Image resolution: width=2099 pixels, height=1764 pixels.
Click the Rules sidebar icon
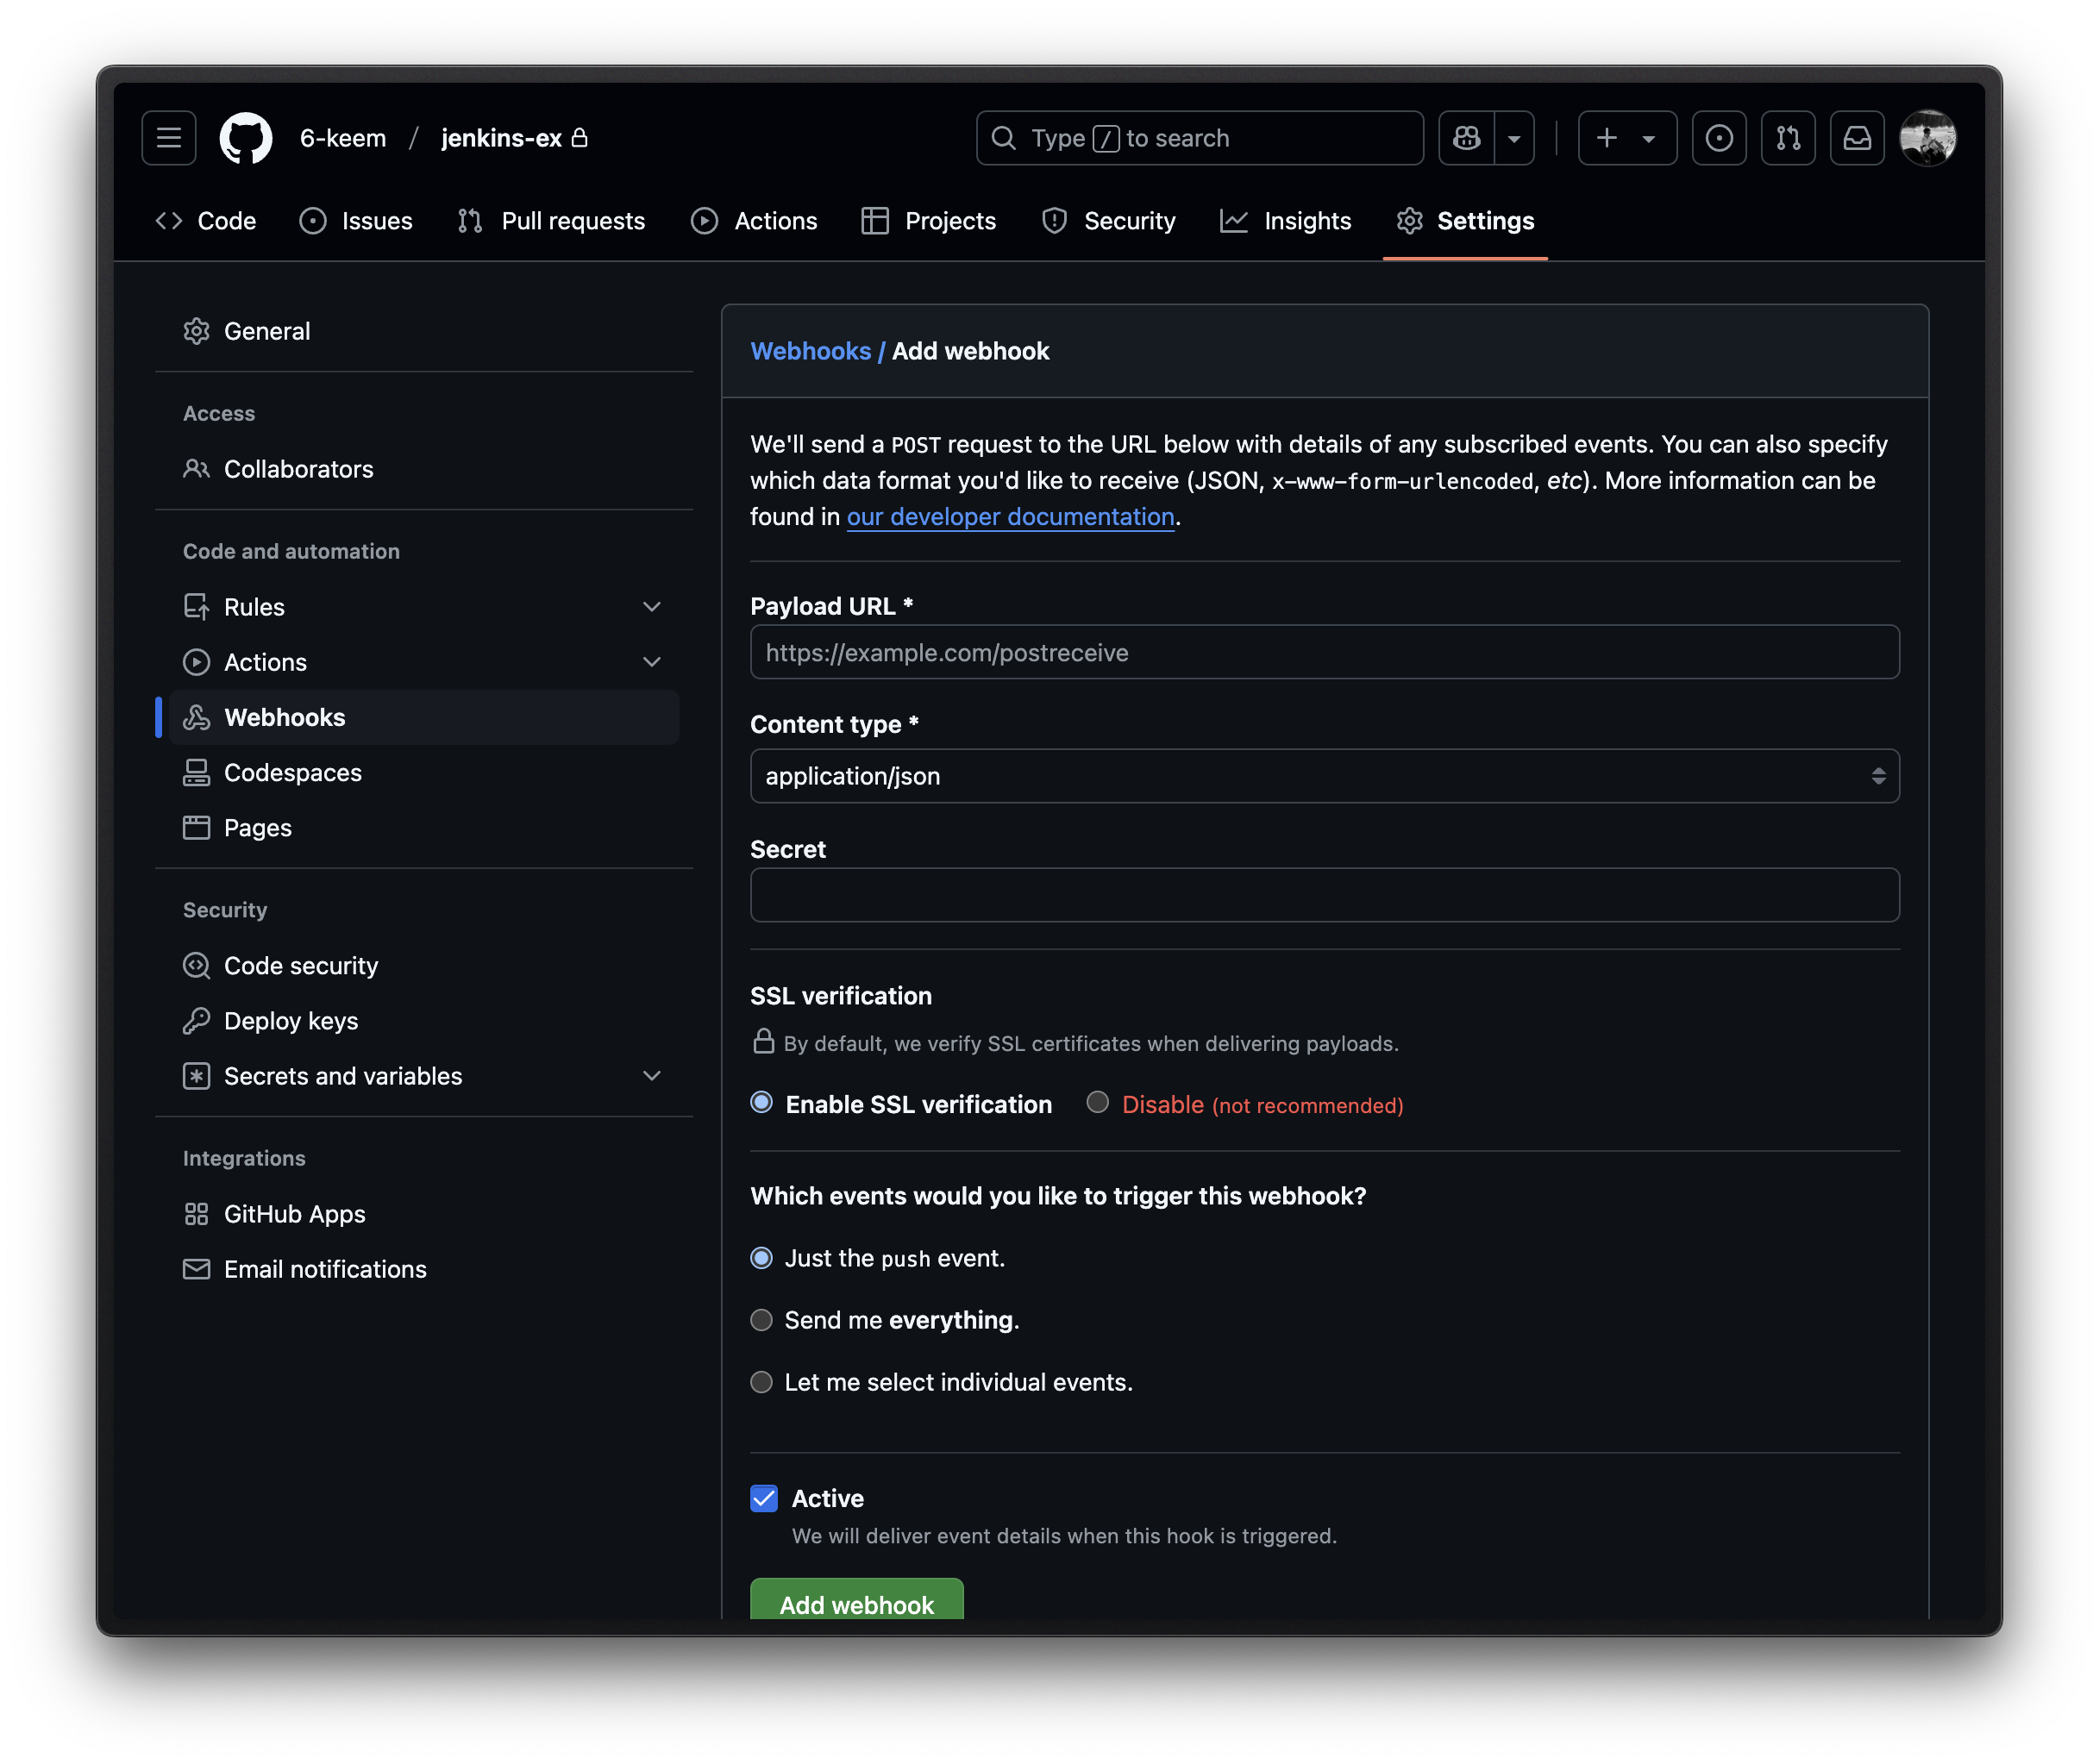(196, 607)
